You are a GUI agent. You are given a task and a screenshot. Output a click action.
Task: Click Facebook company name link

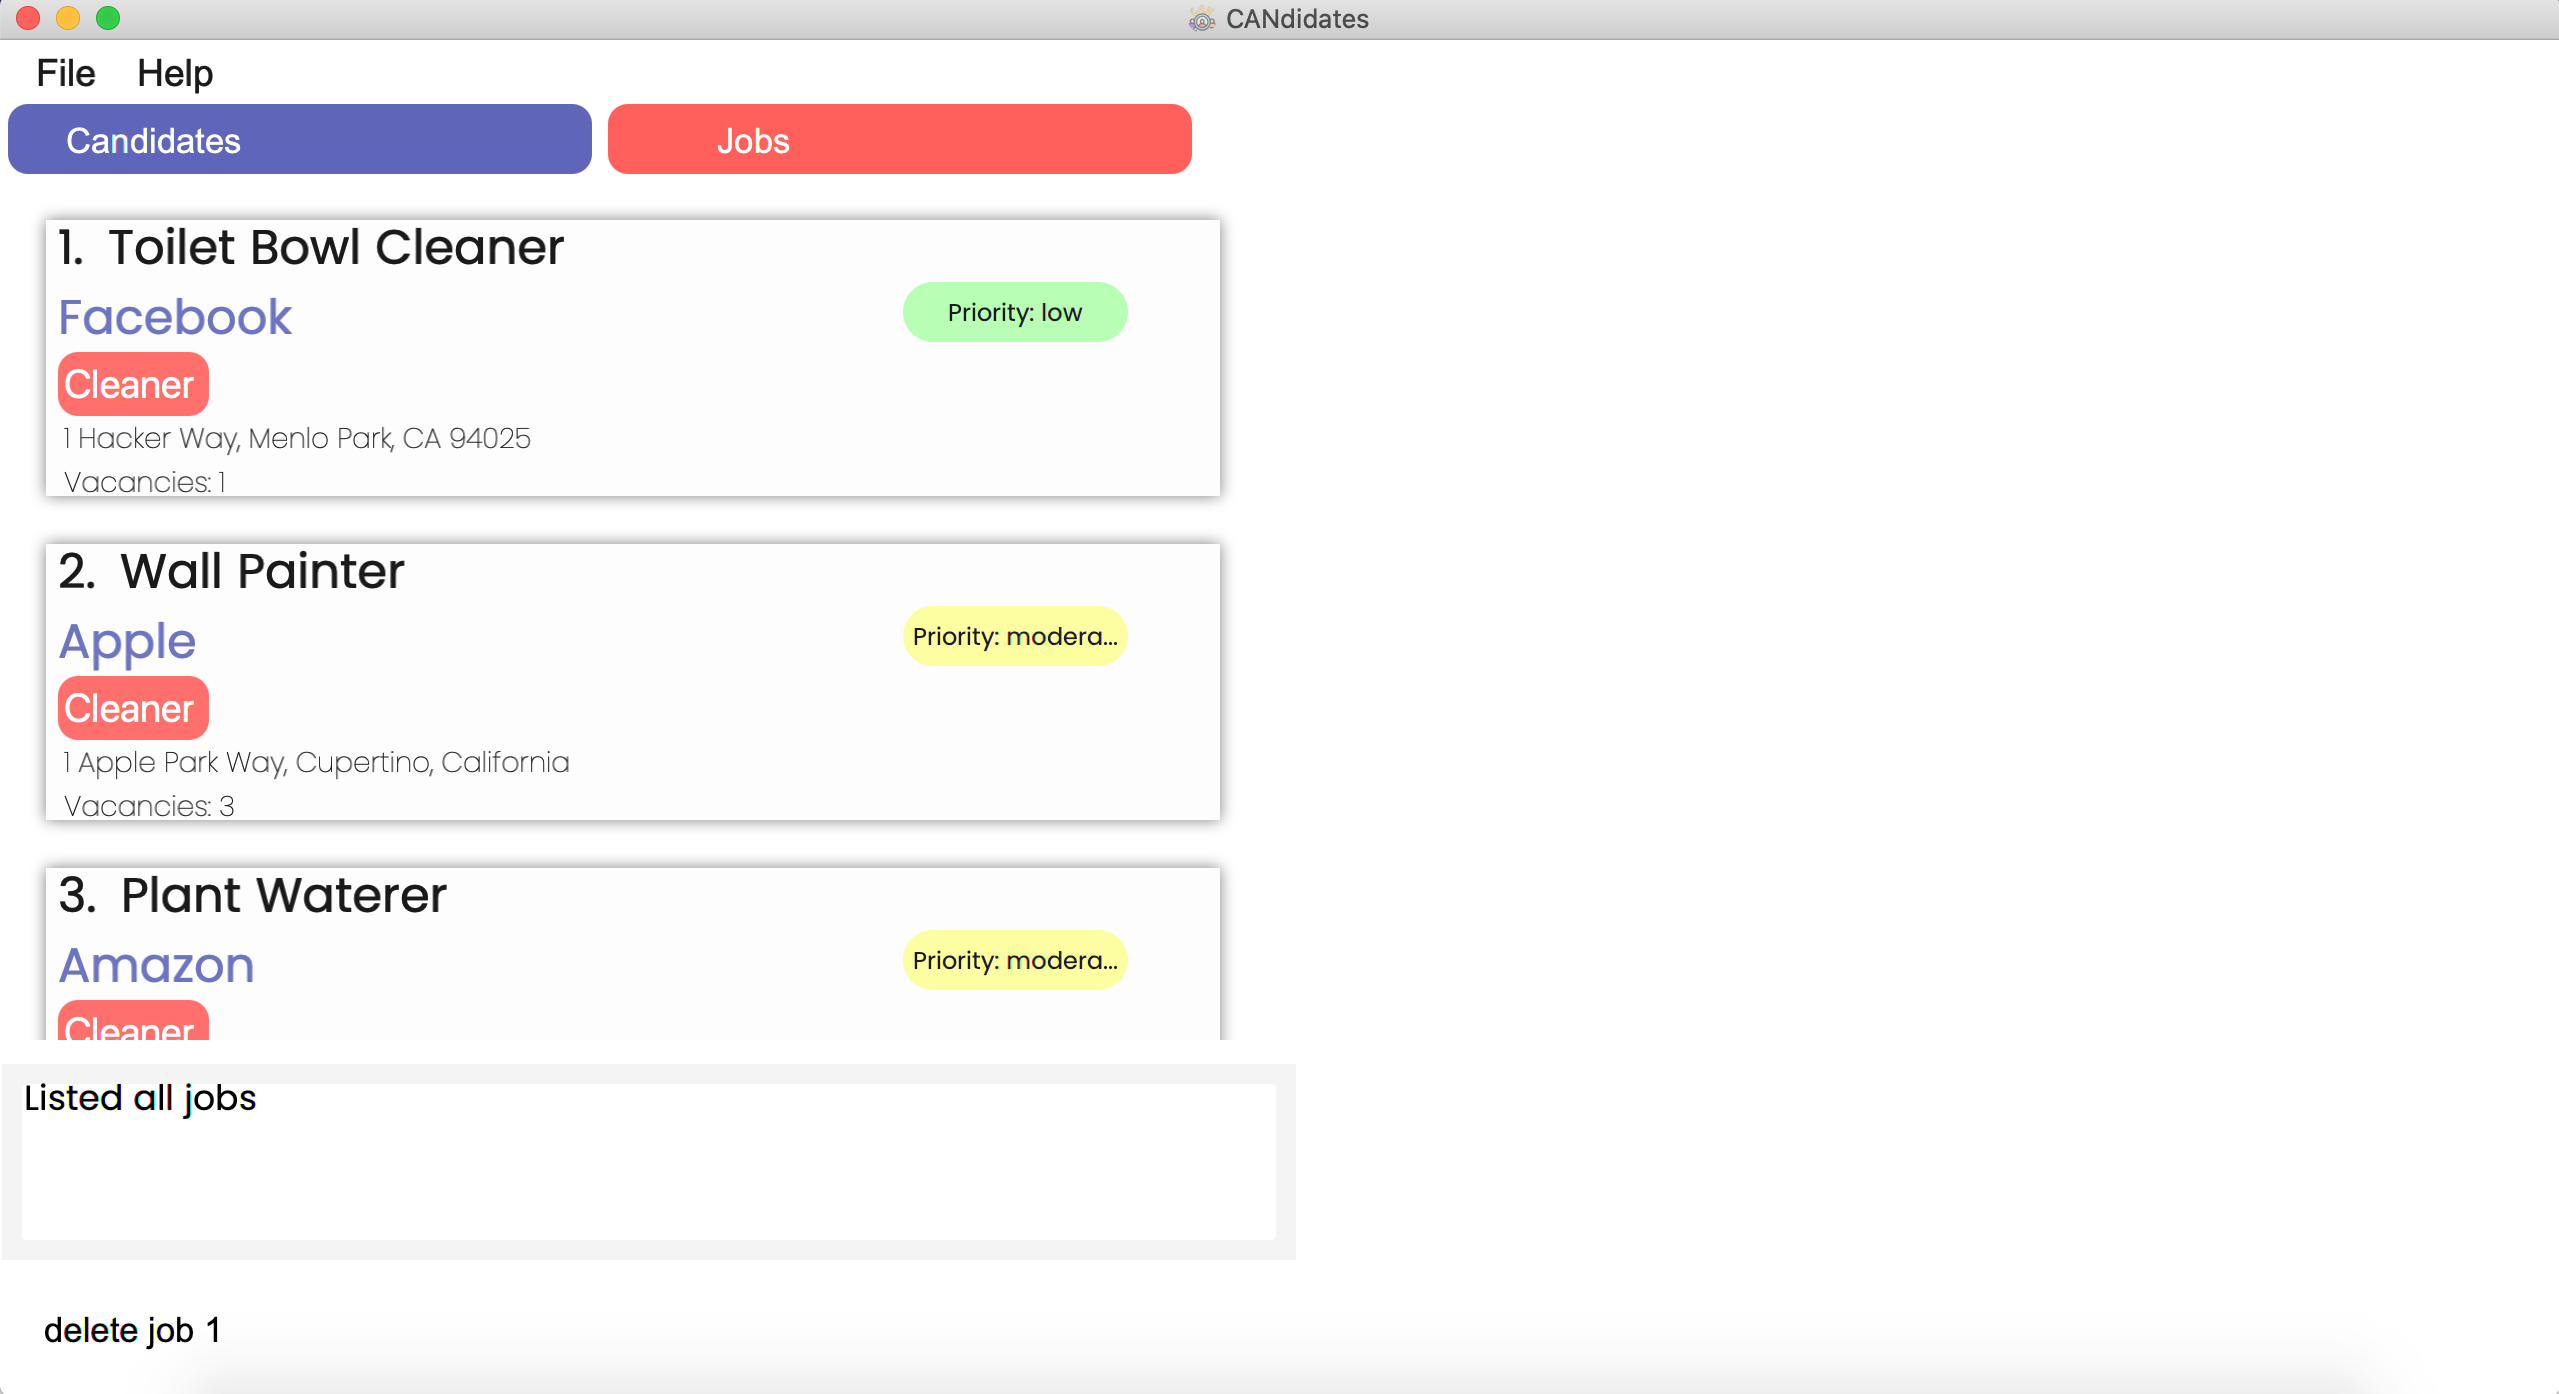[x=173, y=316]
